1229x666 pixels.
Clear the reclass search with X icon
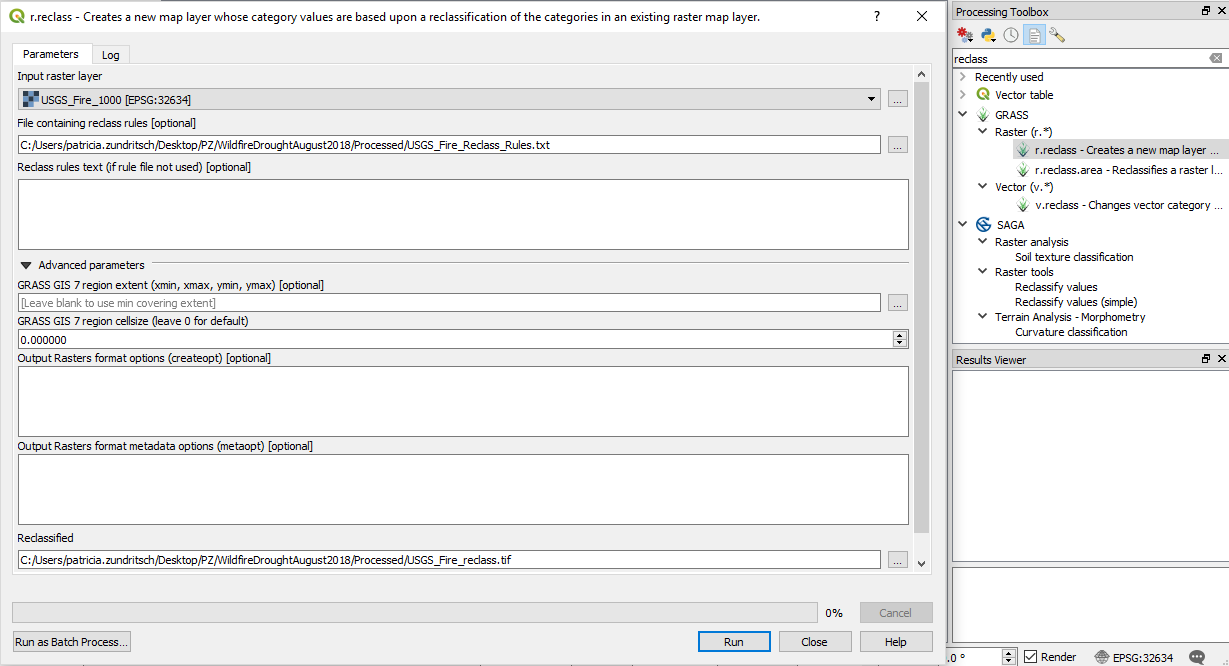[1215, 58]
